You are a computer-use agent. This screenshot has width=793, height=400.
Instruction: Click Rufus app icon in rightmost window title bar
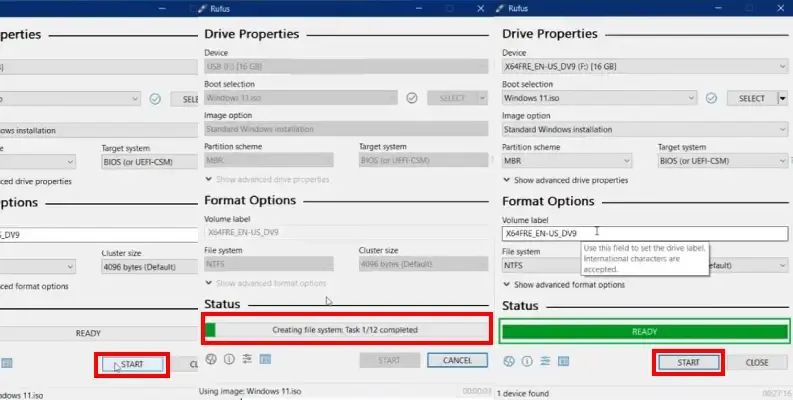500,8
